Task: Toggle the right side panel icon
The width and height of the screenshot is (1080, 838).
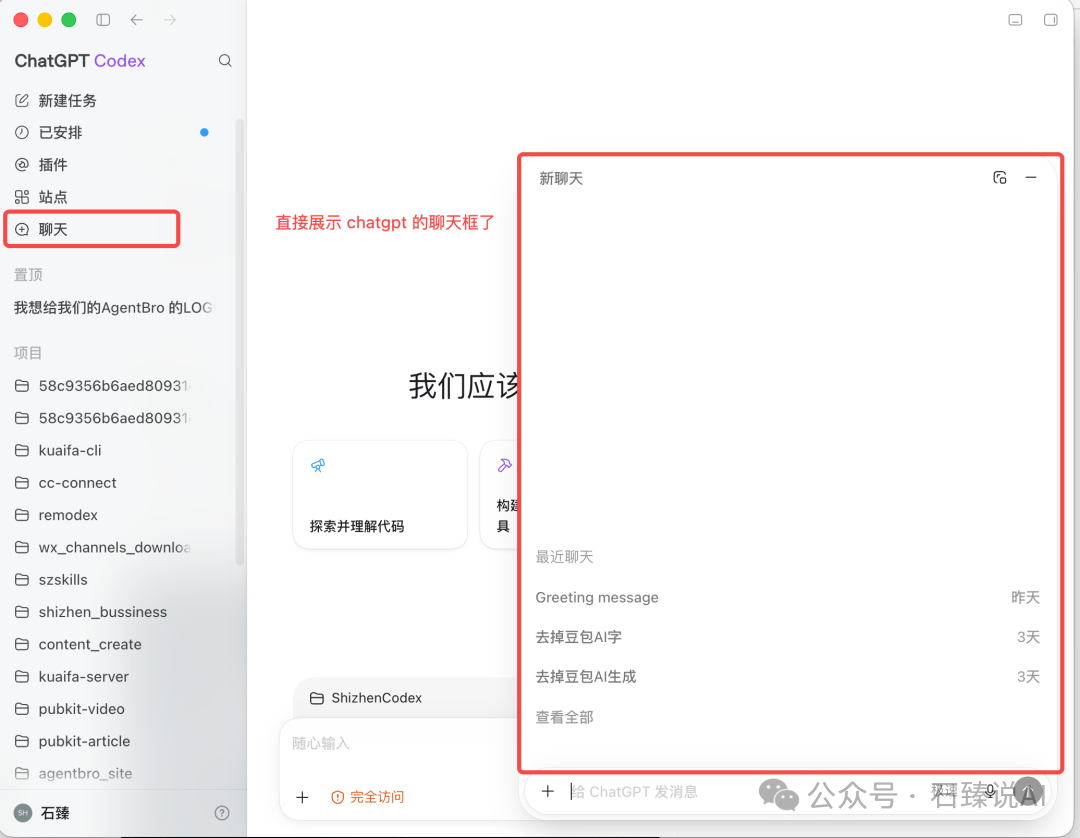Action: tap(1050, 20)
